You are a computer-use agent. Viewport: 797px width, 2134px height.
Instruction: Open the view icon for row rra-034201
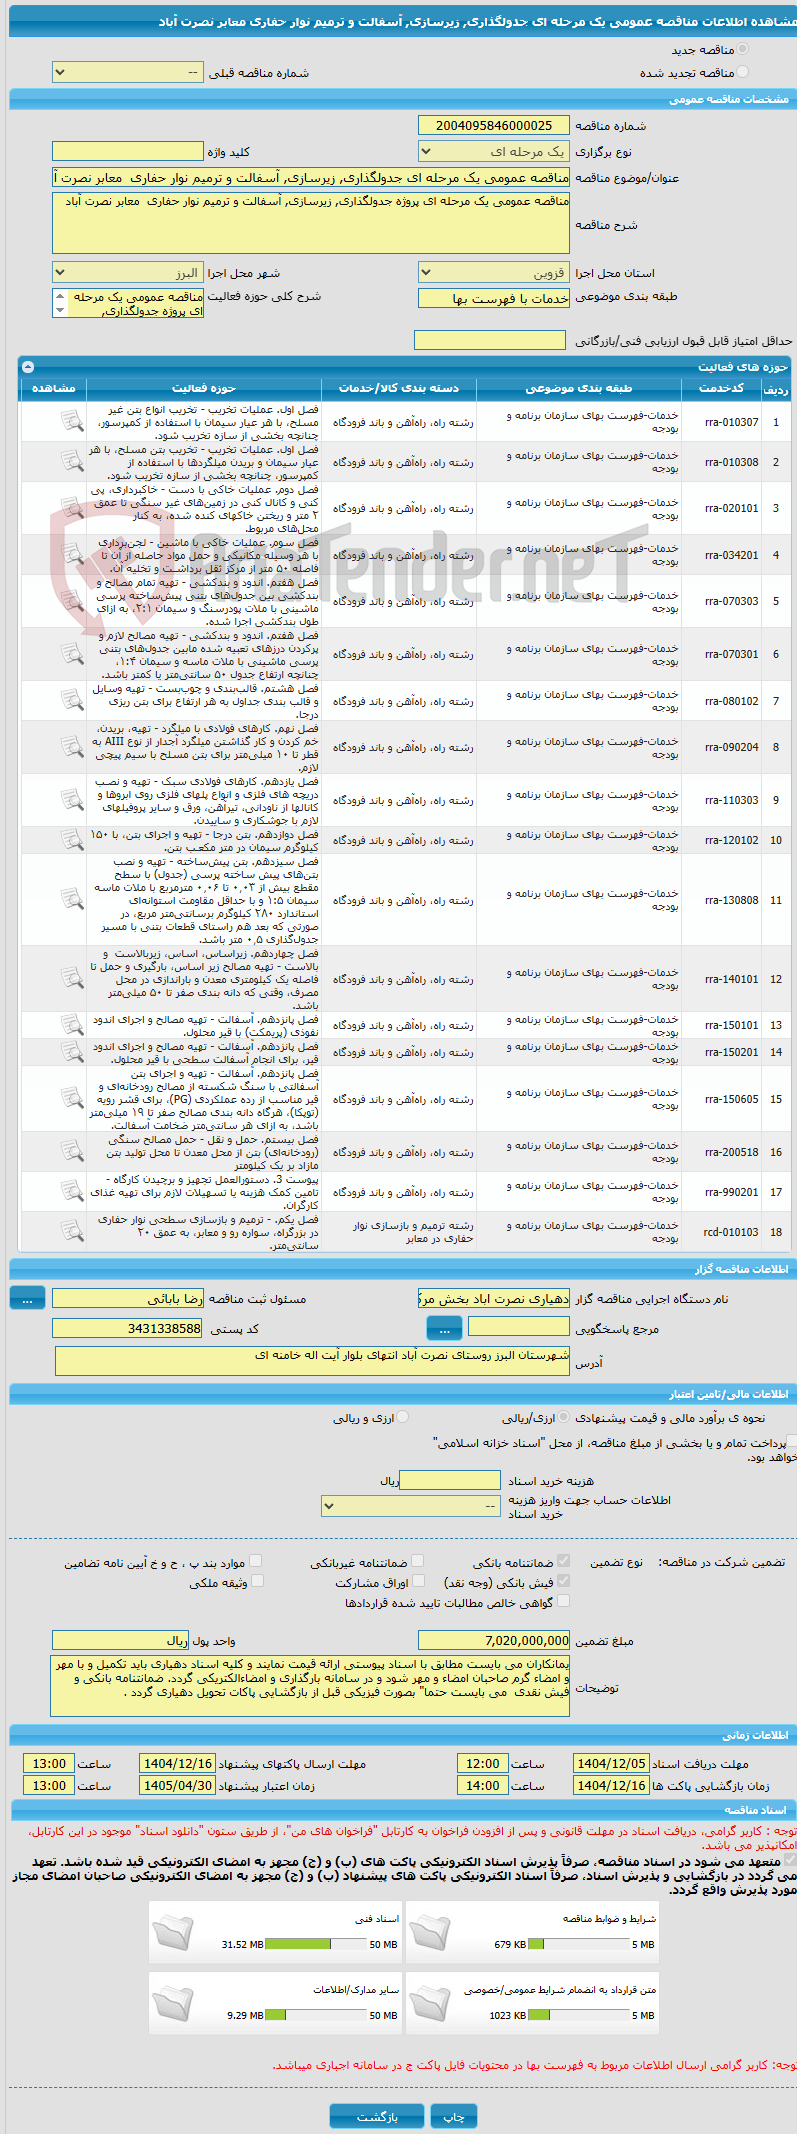72,554
